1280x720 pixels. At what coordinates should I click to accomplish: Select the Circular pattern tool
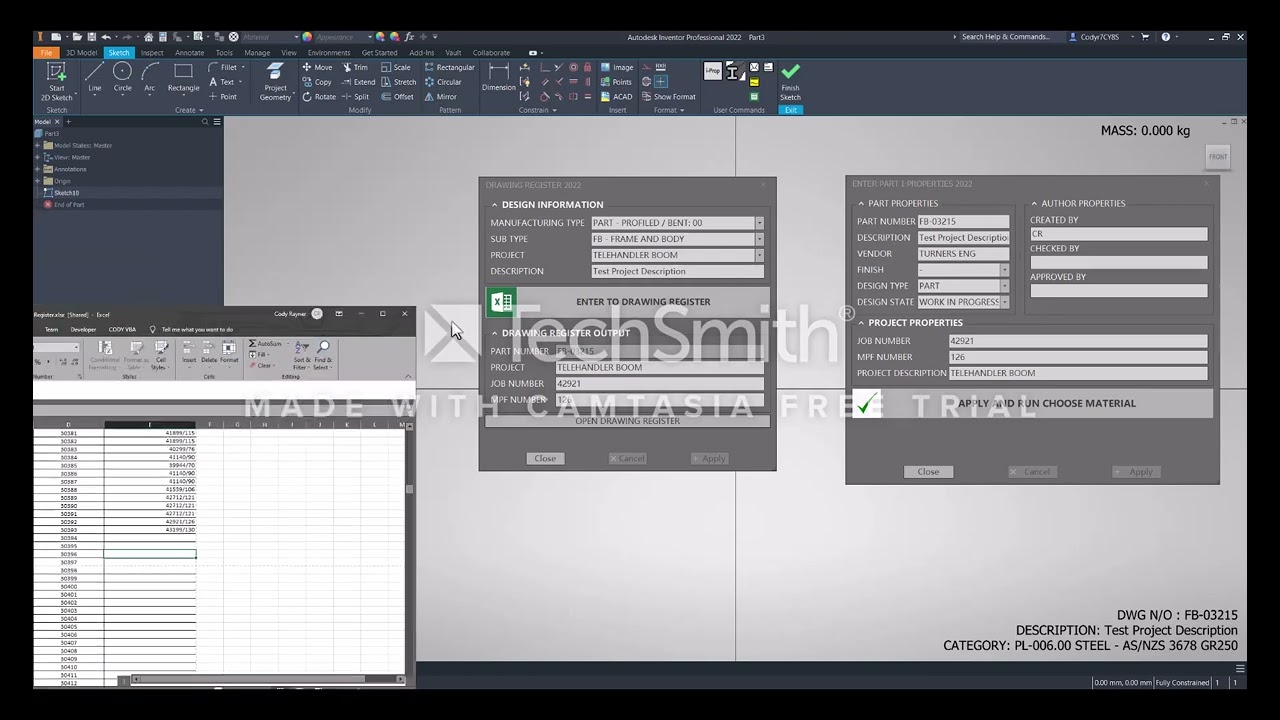pyautogui.click(x=443, y=82)
